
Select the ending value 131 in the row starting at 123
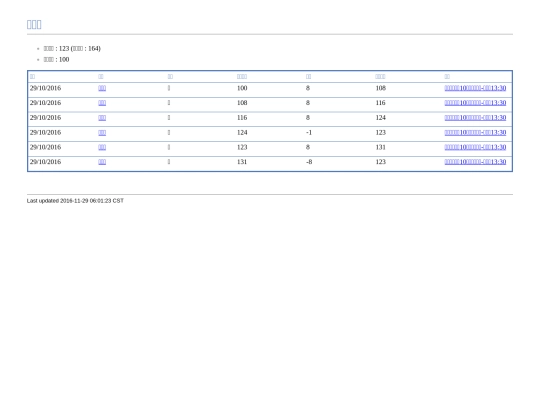pyautogui.click(x=381, y=147)
